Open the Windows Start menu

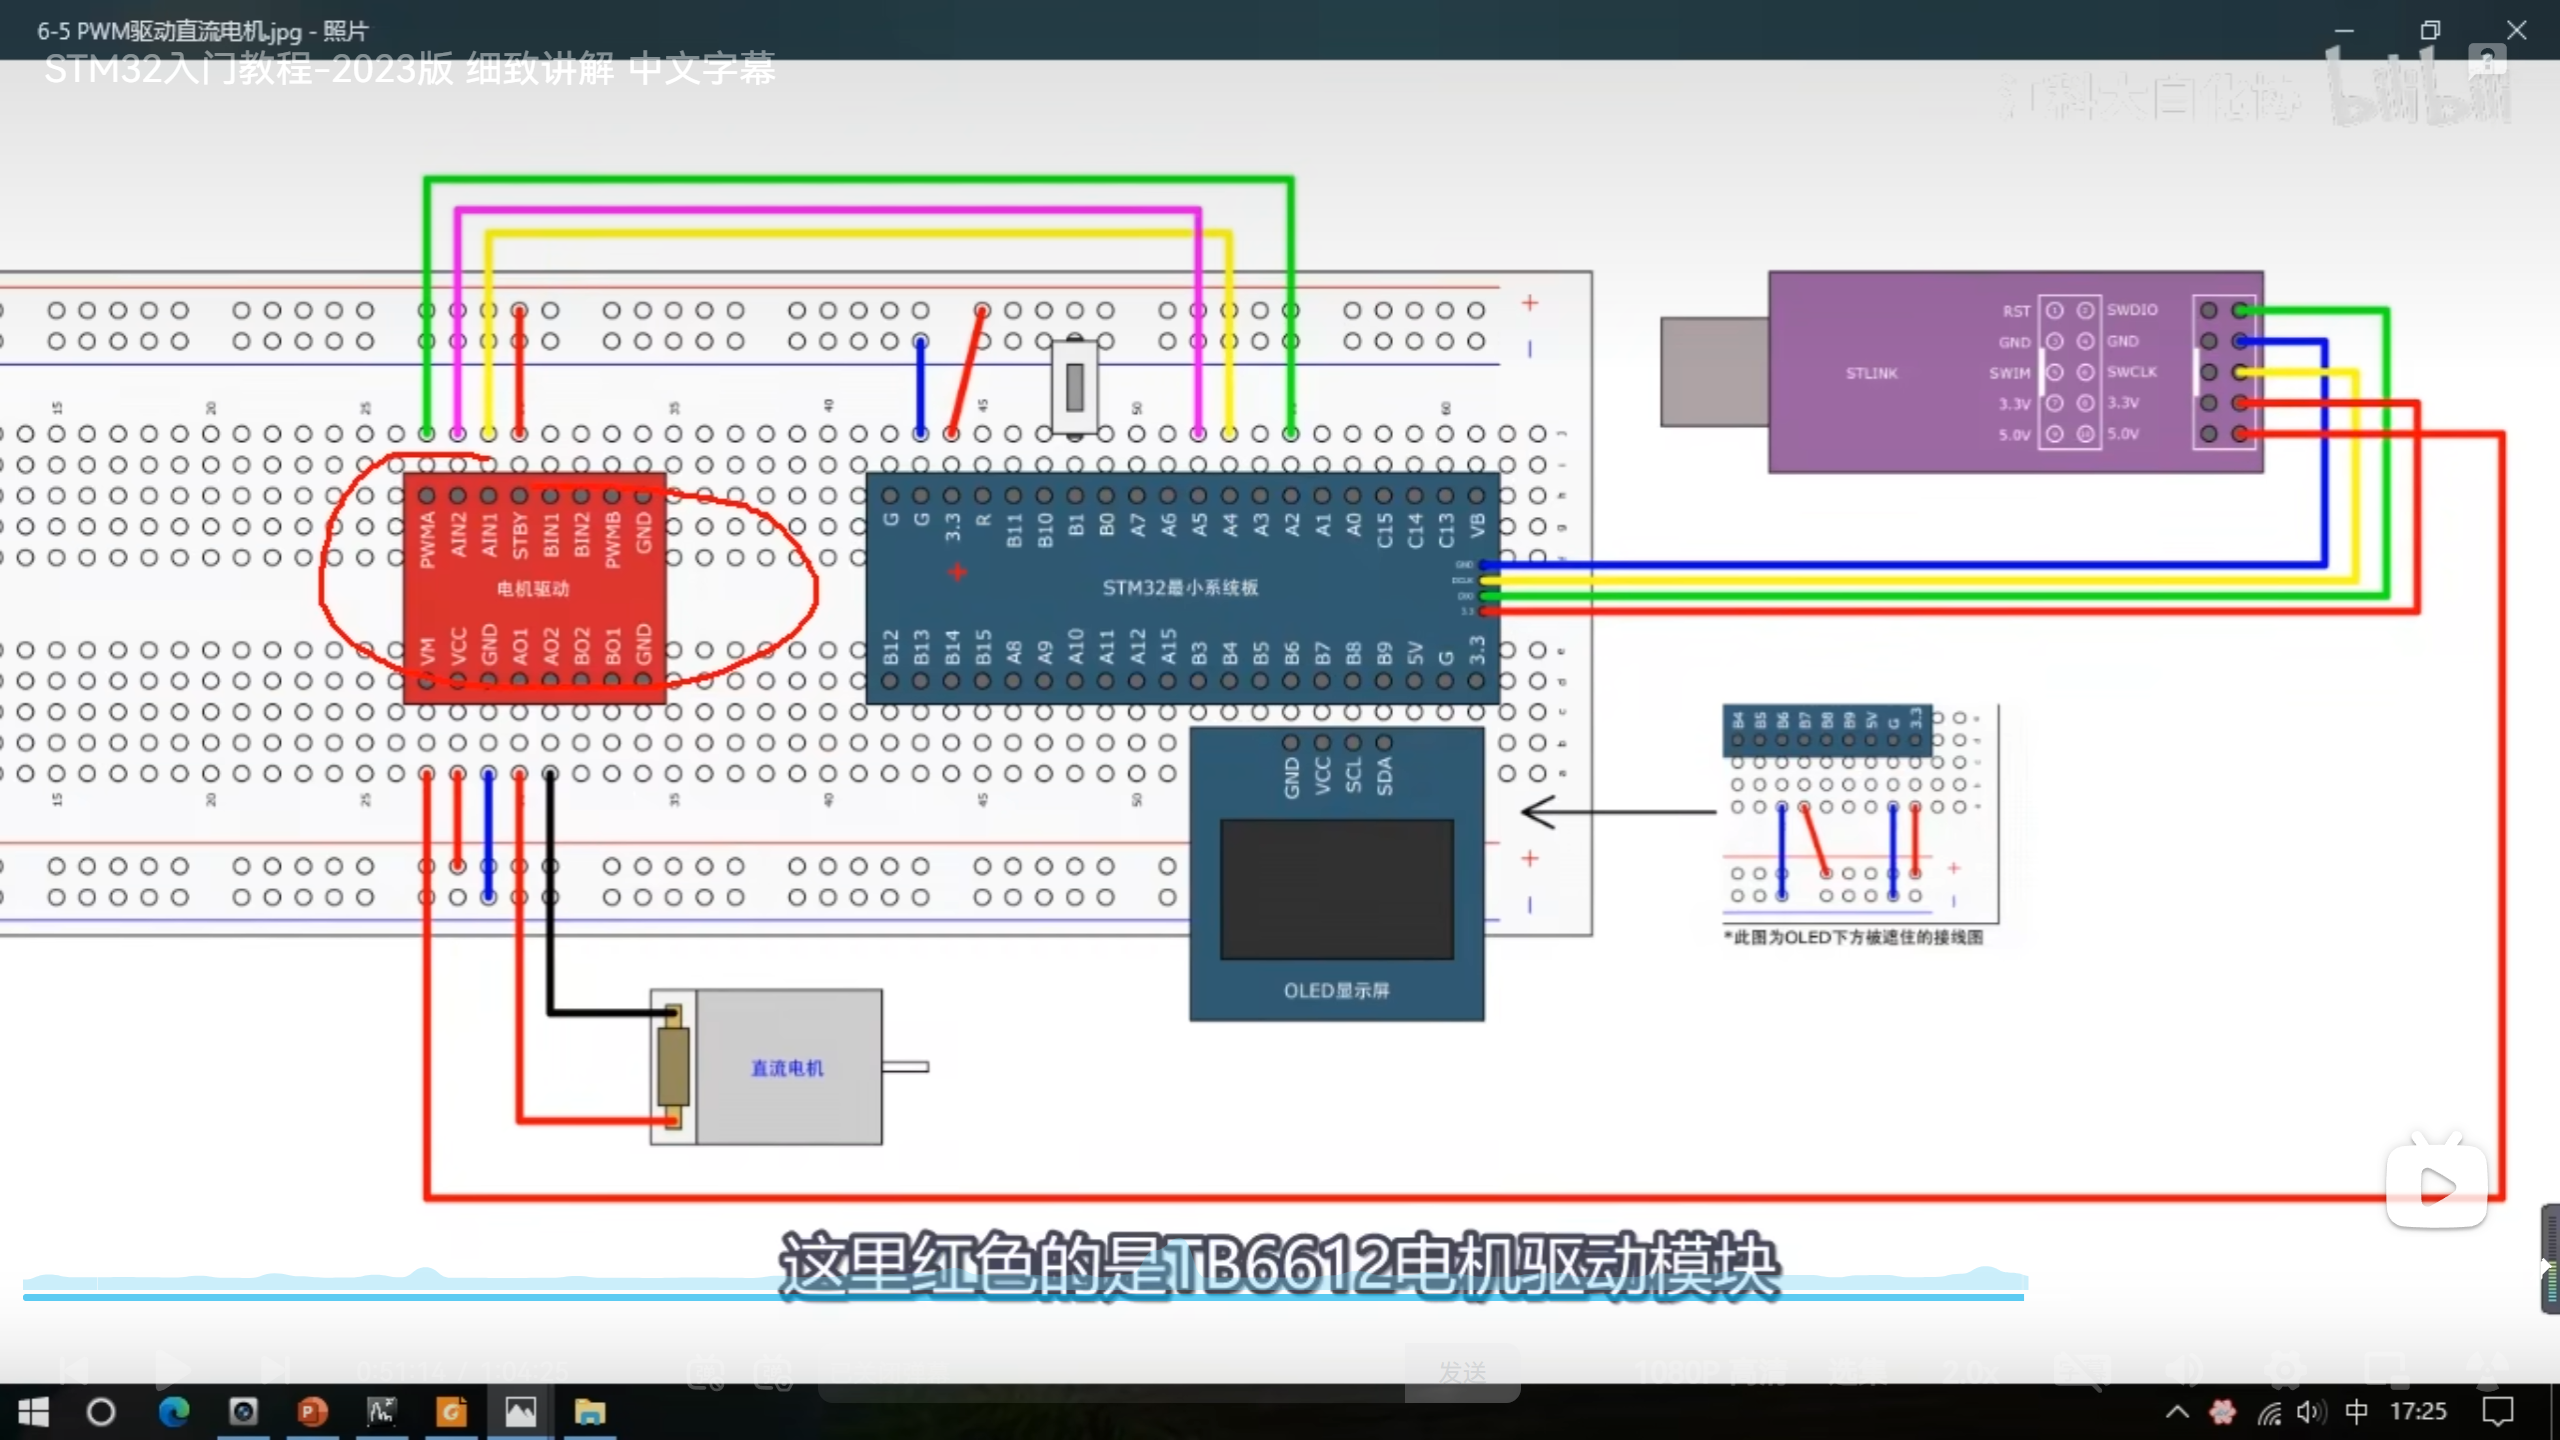point(33,1412)
